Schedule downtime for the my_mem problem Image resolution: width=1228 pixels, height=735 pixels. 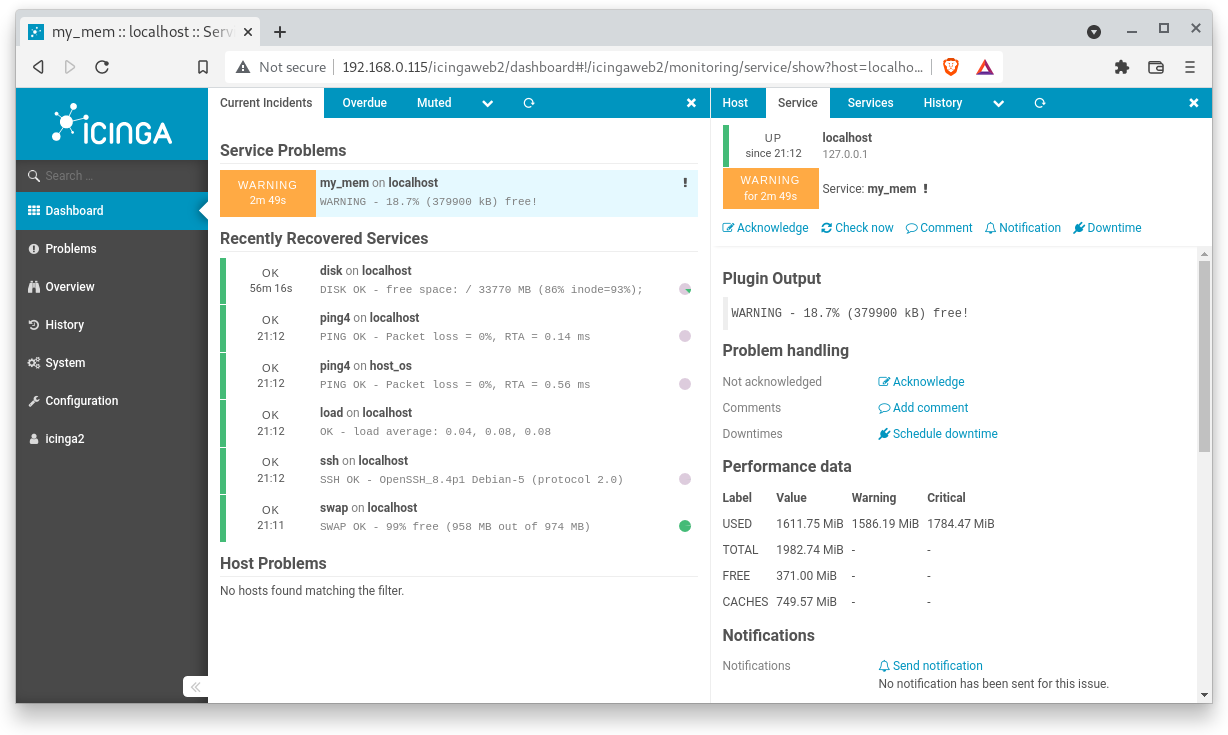937,433
